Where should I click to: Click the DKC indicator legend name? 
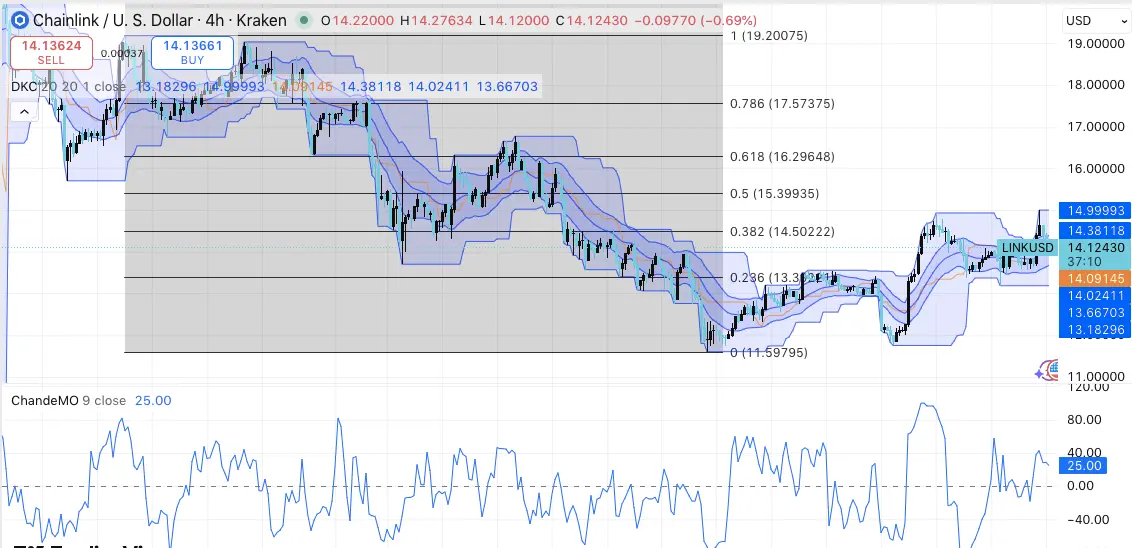(x=24, y=87)
